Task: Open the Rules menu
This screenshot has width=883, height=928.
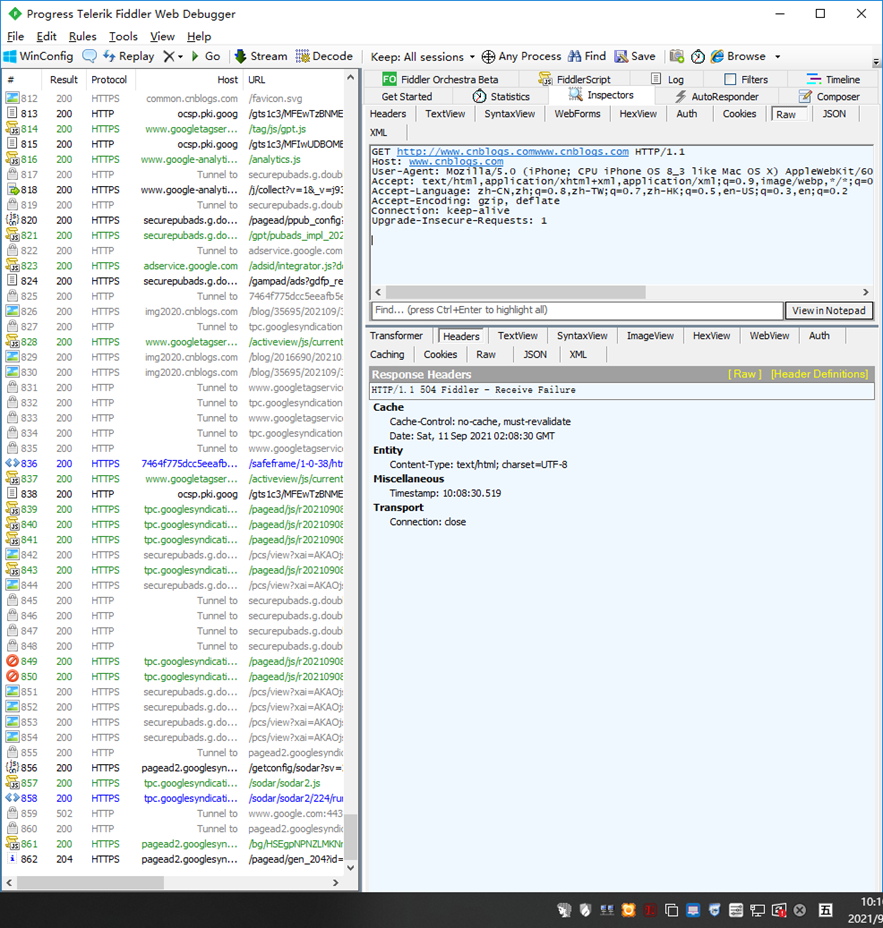Action: click(x=82, y=36)
